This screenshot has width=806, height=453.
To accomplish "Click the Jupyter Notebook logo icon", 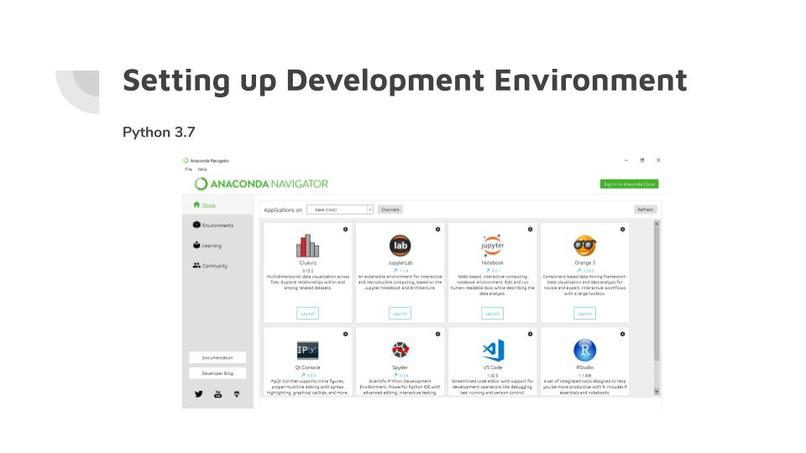I will pos(492,246).
